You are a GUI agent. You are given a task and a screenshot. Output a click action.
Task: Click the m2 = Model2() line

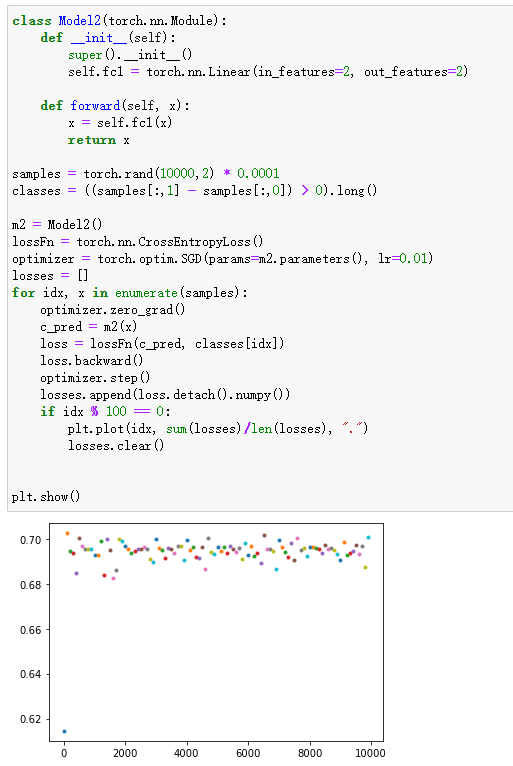(x=57, y=225)
